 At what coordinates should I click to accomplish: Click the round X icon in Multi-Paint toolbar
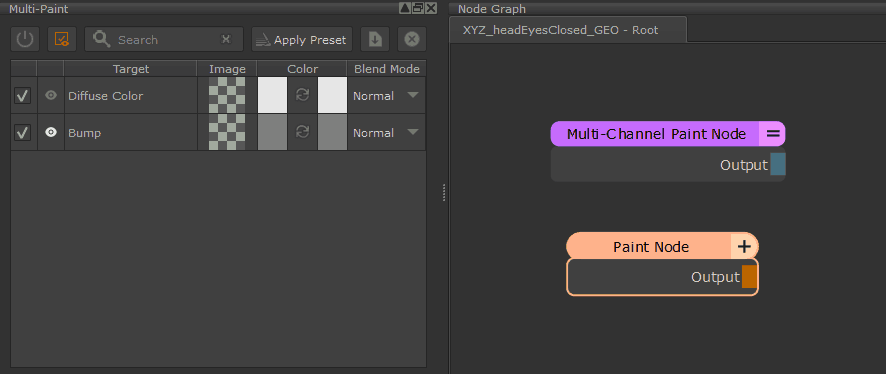click(412, 40)
